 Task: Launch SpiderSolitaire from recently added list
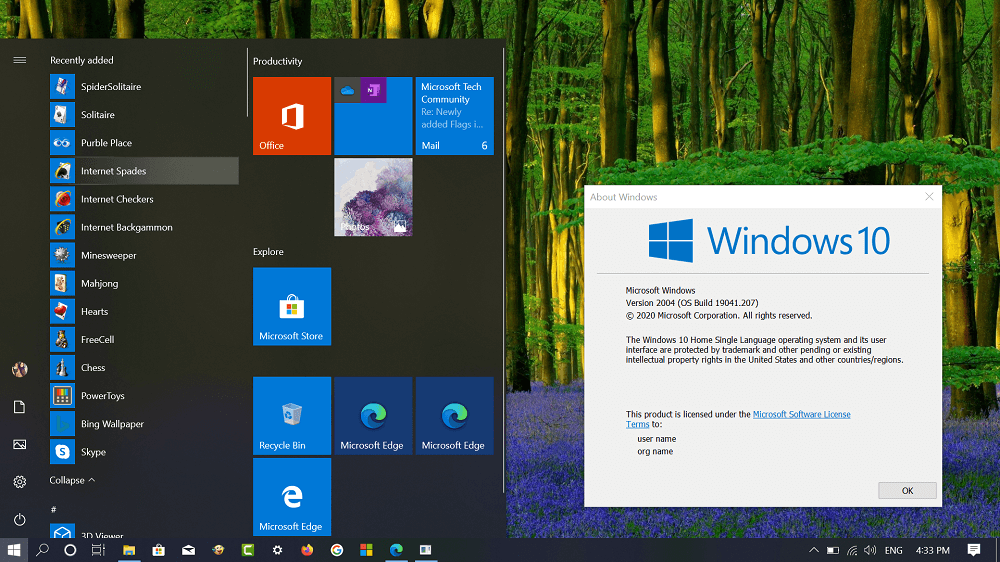tap(144, 86)
